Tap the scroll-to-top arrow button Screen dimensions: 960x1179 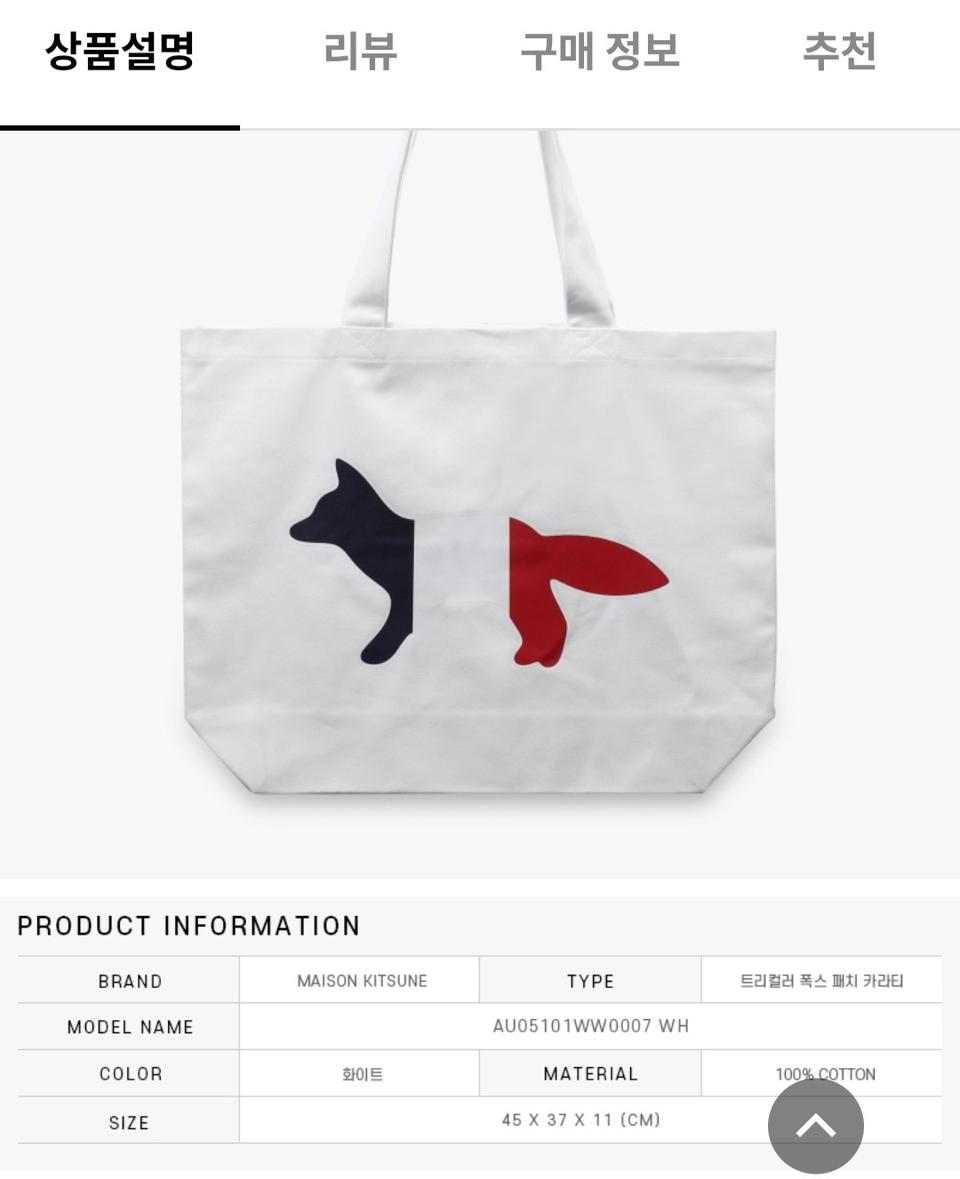[816, 1125]
